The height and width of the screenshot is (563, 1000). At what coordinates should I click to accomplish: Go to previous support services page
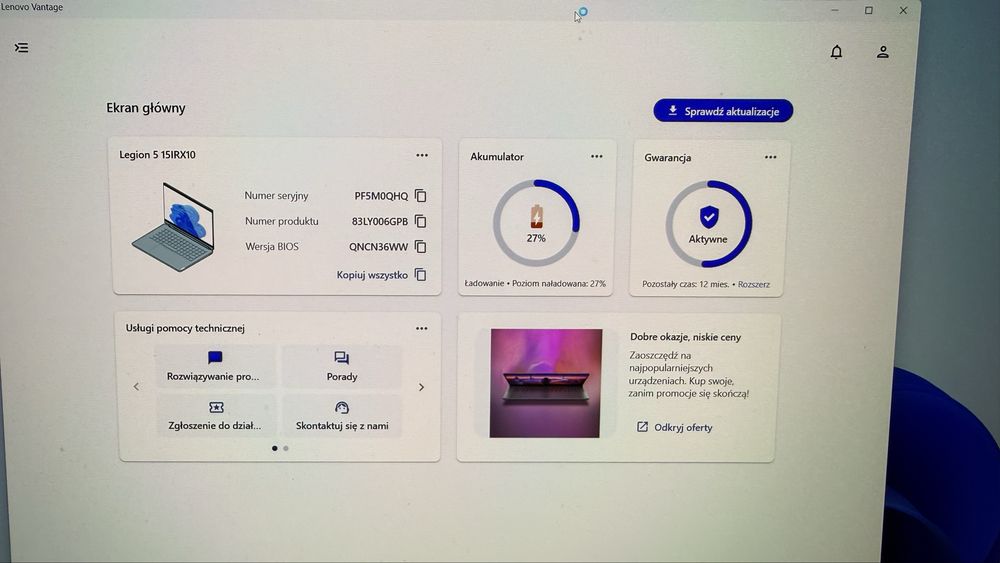pyautogui.click(x=136, y=386)
